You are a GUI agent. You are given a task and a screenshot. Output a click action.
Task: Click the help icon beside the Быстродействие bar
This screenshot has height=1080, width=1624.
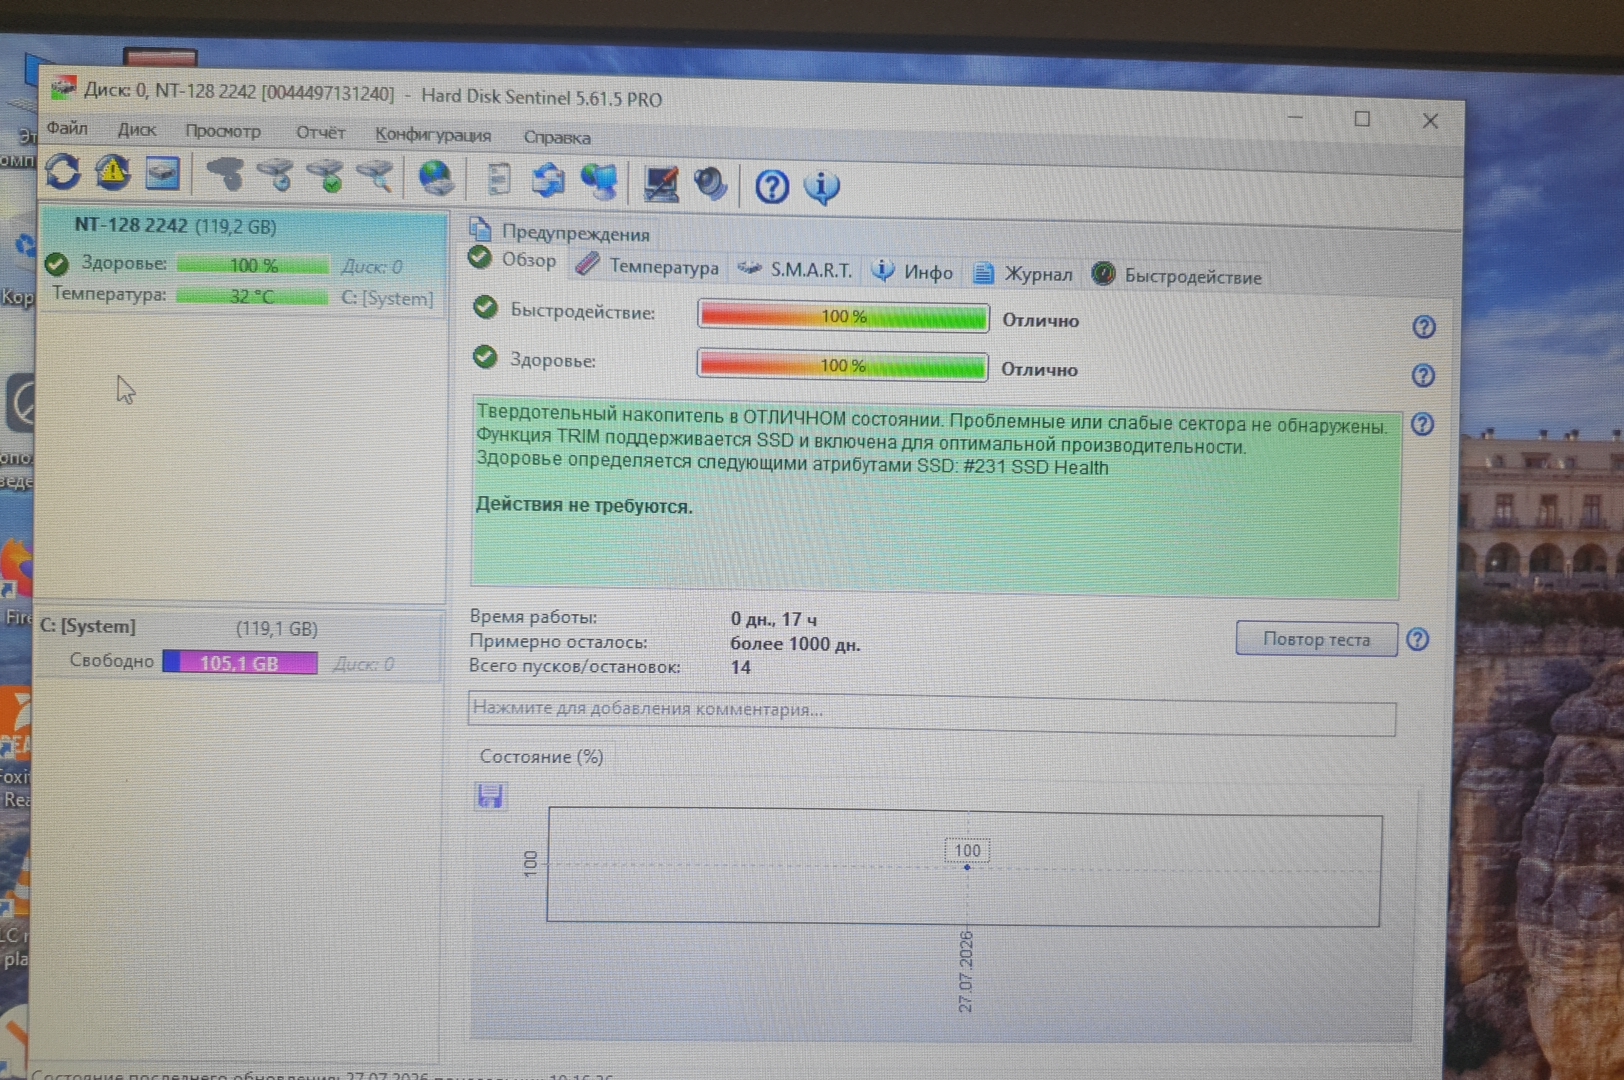point(1424,327)
